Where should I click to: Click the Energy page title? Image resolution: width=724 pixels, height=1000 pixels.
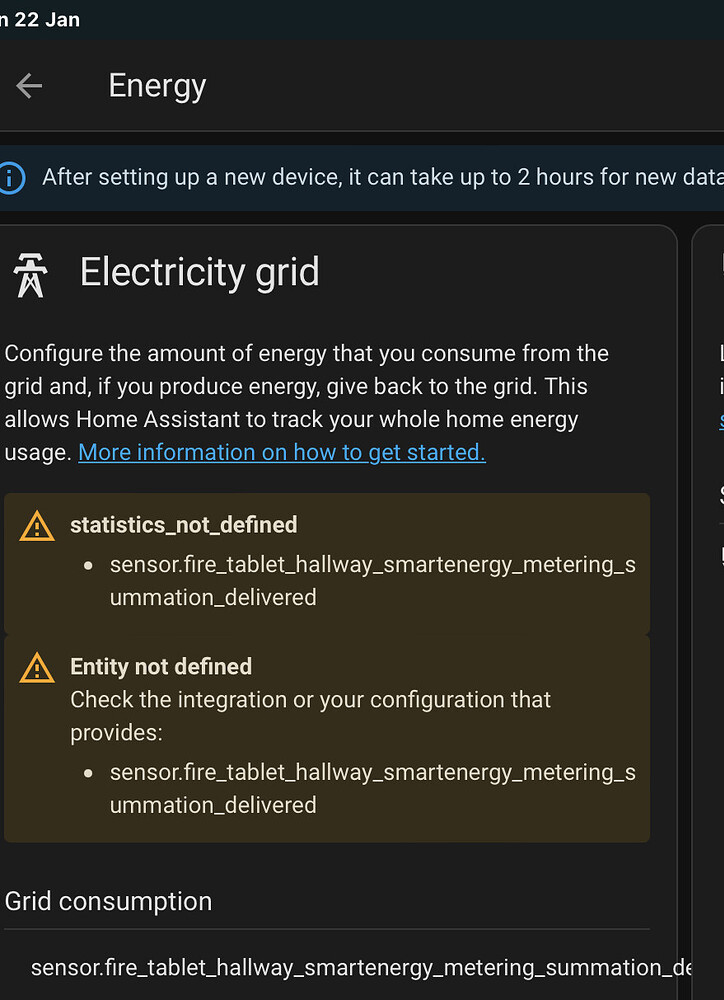tap(156, 85)
